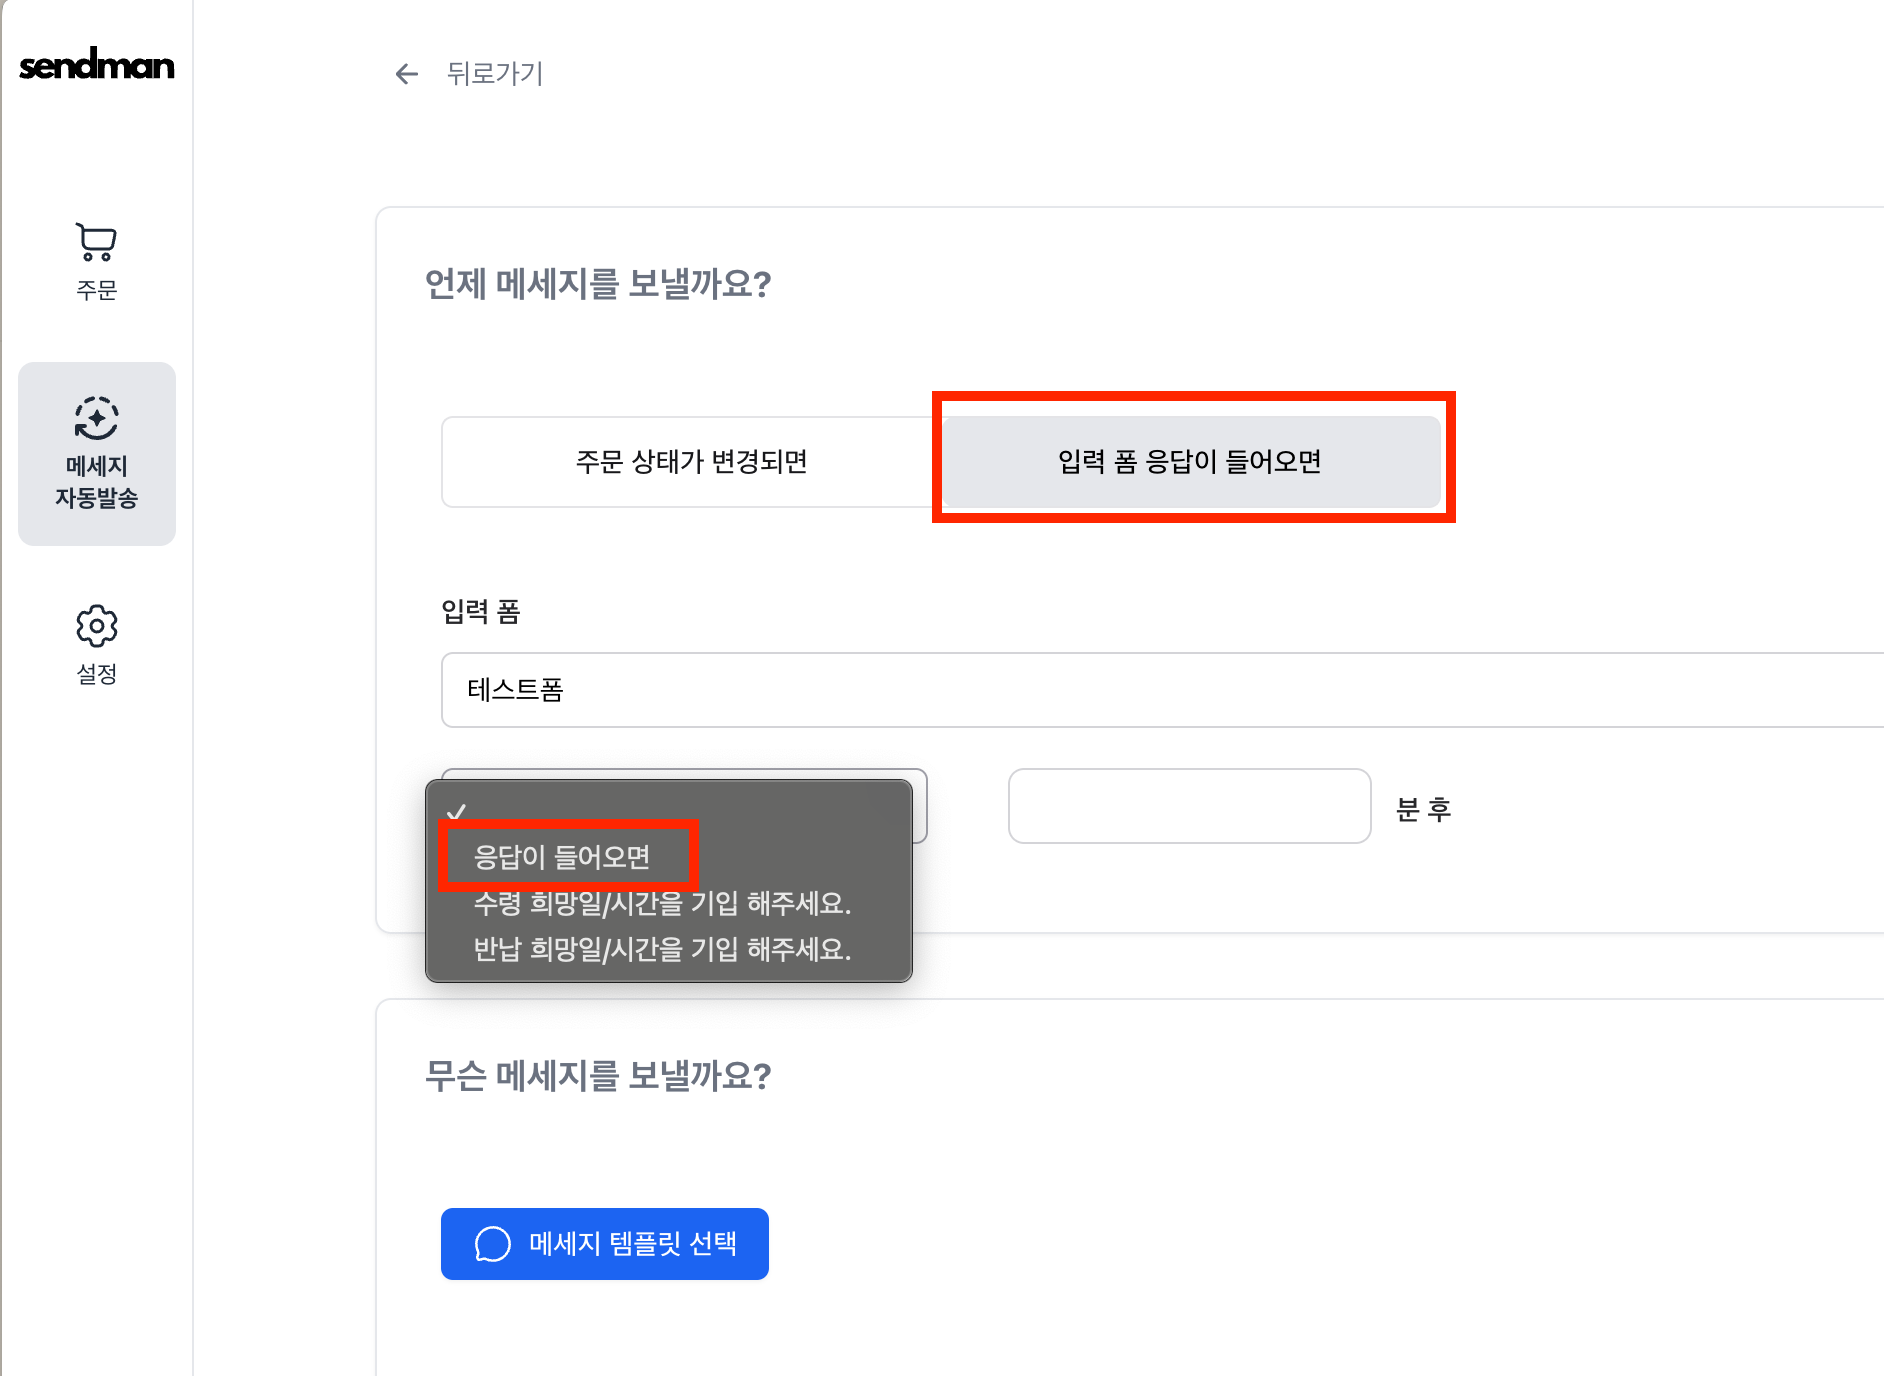Click the select box edge behind the open list
1884x1376 pixels.
coord(920,806)
